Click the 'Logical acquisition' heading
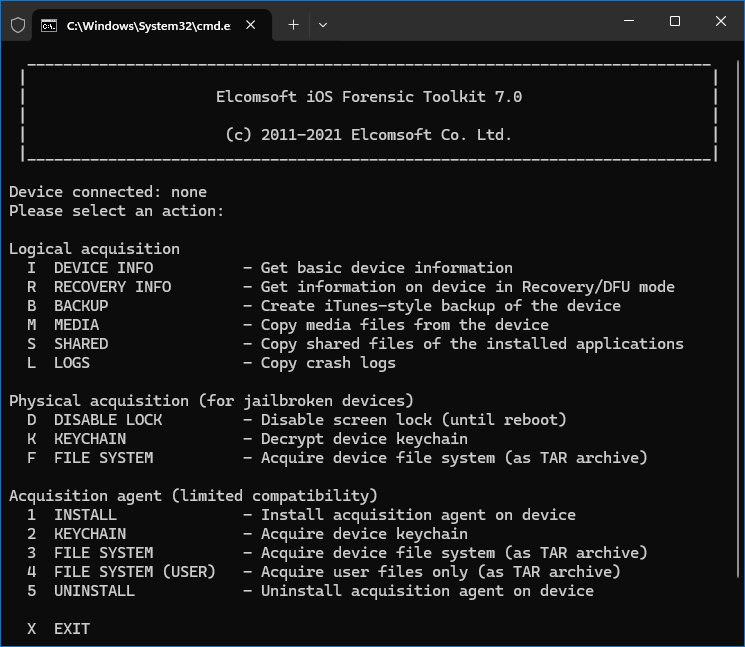 pyautogui.click(x=95, y=249)
